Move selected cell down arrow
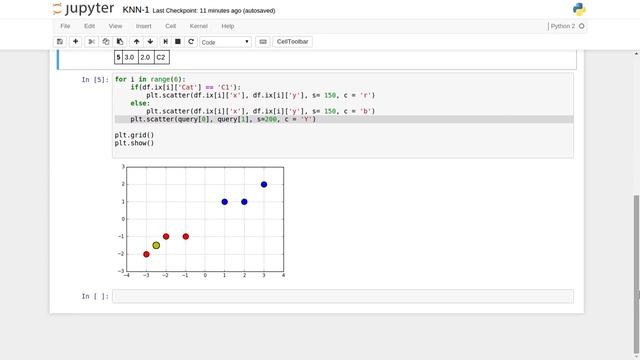 [151, 42]
